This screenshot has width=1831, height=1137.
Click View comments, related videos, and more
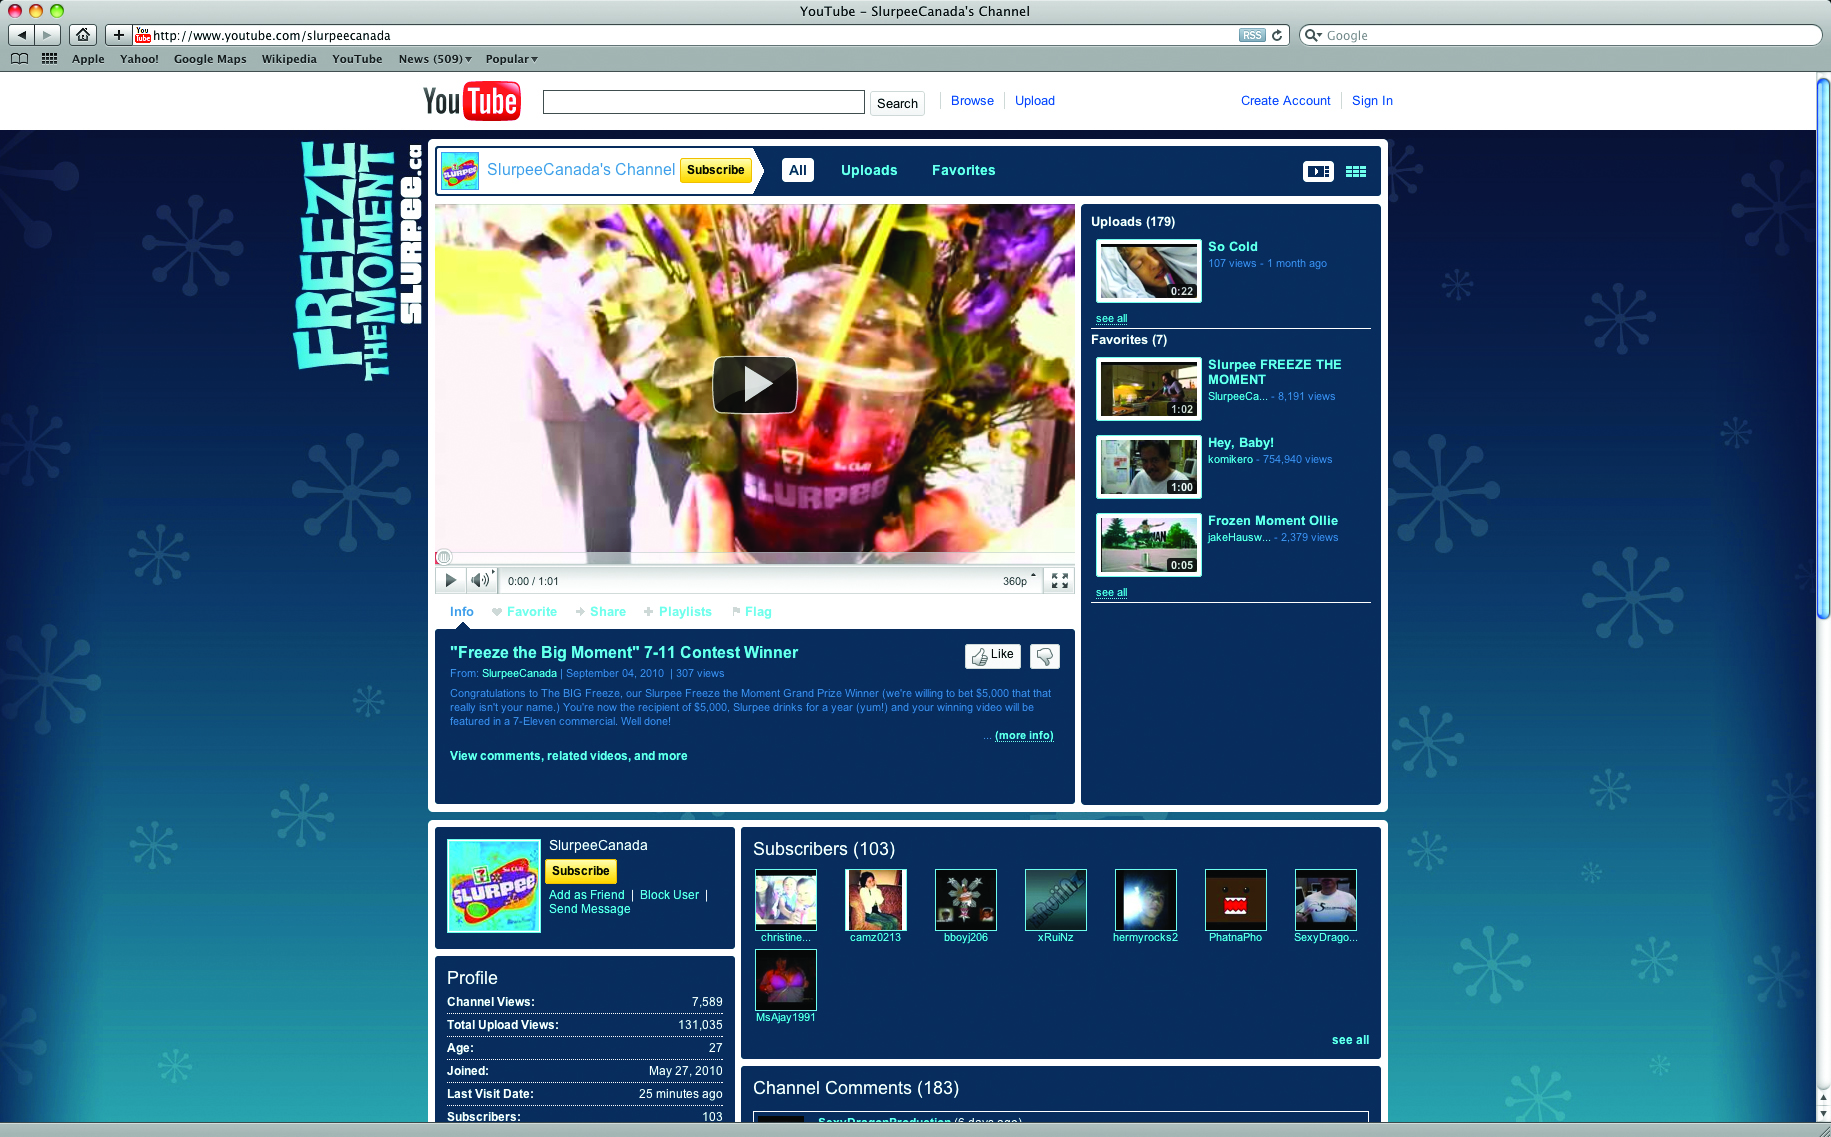[568, 756]
